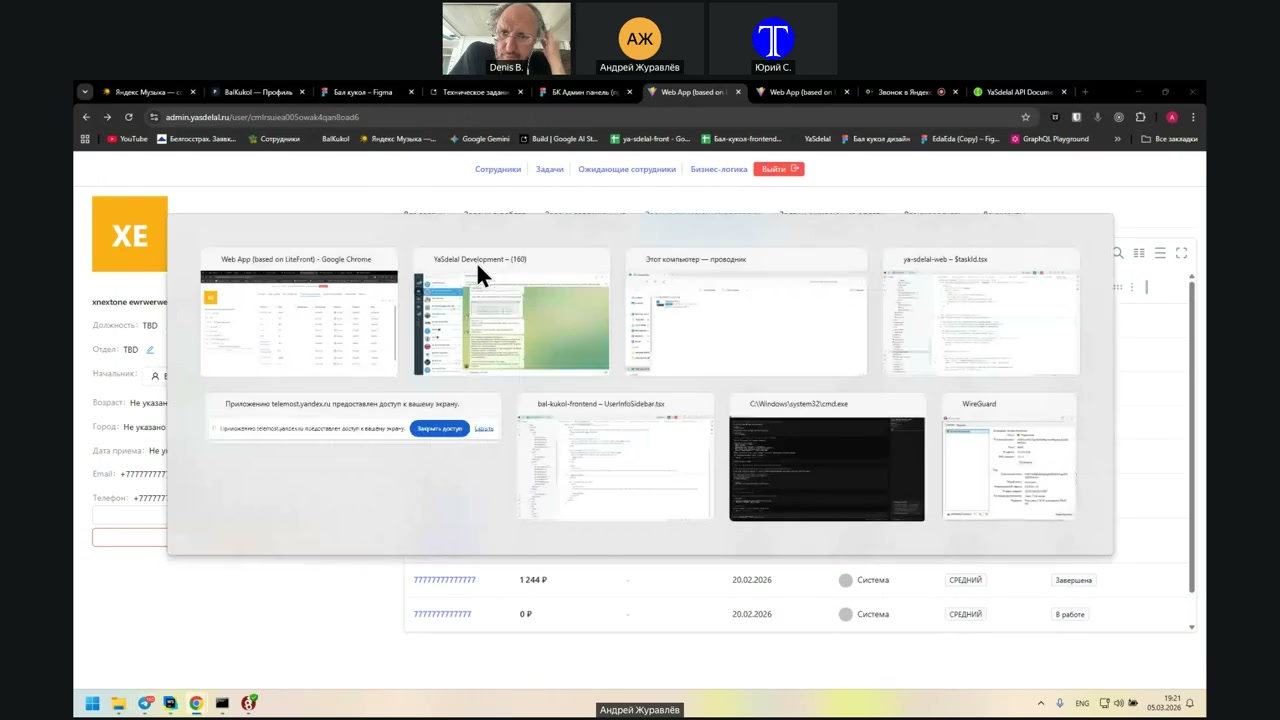Show hidden system tray icons
The image size is (1280, 720).
(1040, 703)
